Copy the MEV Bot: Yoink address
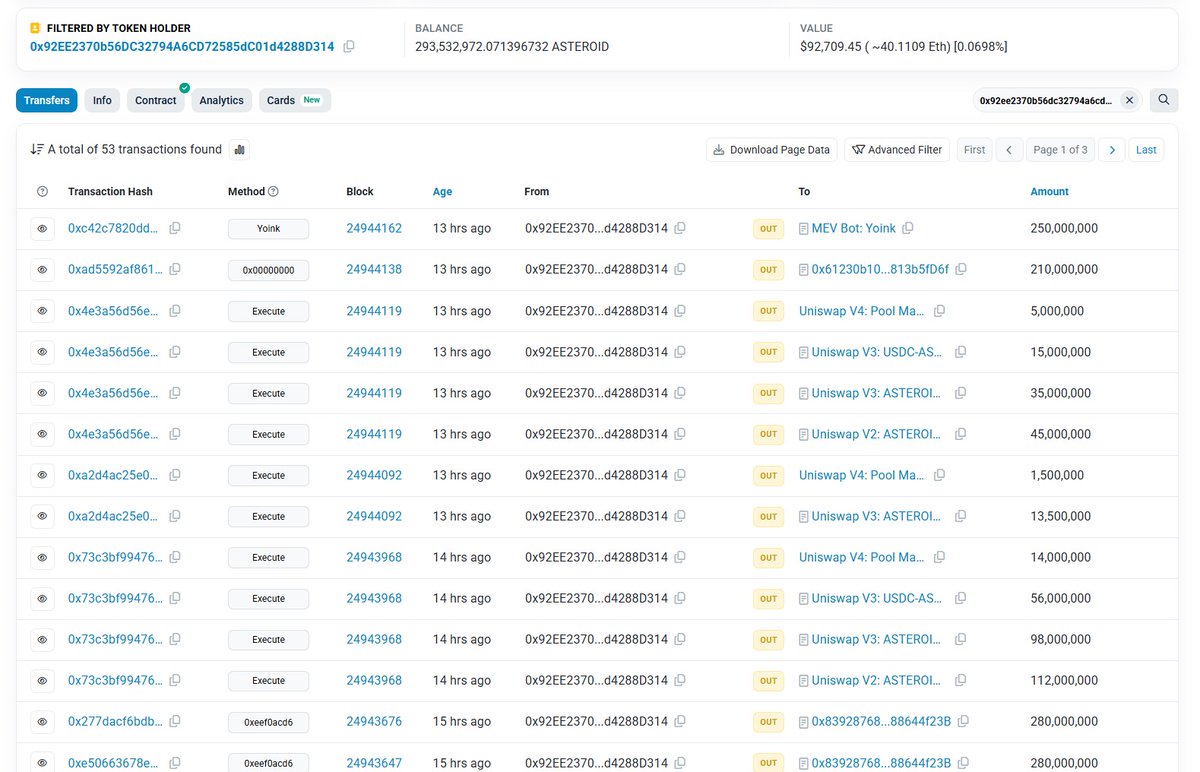Image resolution: width=1200 pixels, height=772 pixels. point(908,229)
